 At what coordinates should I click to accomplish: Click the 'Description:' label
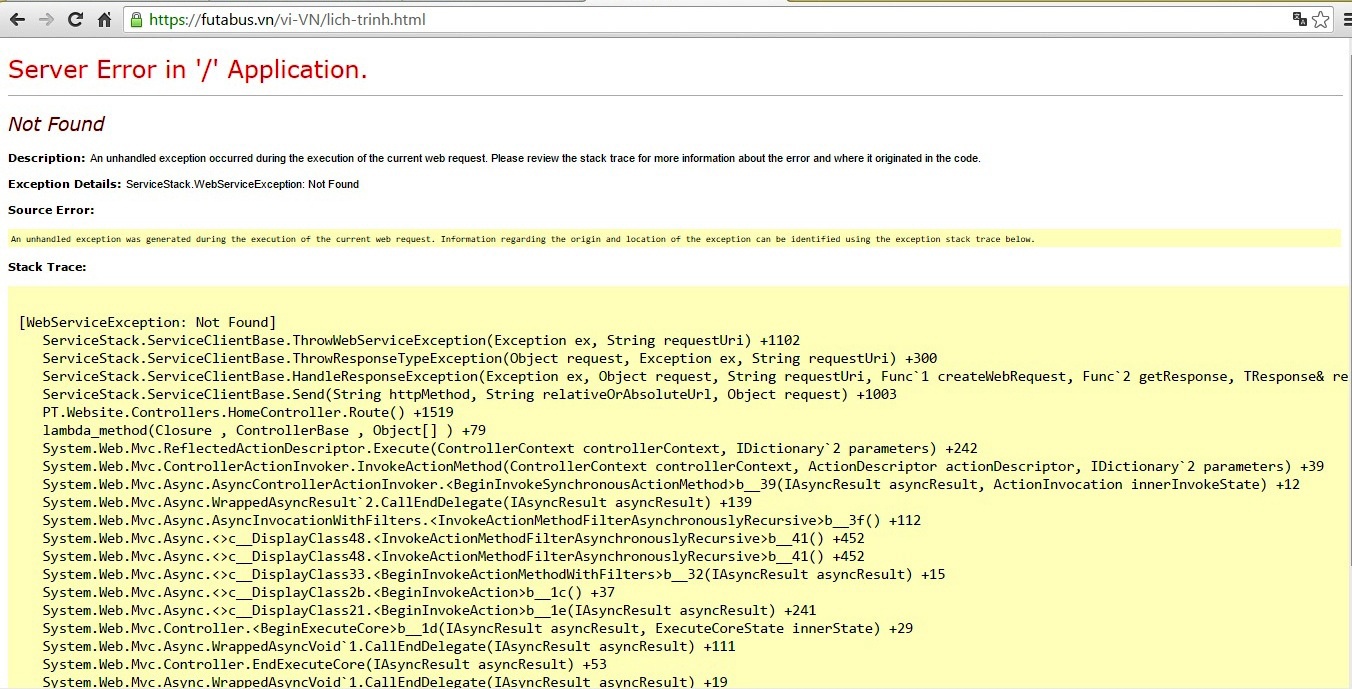(x=46, y=158)
